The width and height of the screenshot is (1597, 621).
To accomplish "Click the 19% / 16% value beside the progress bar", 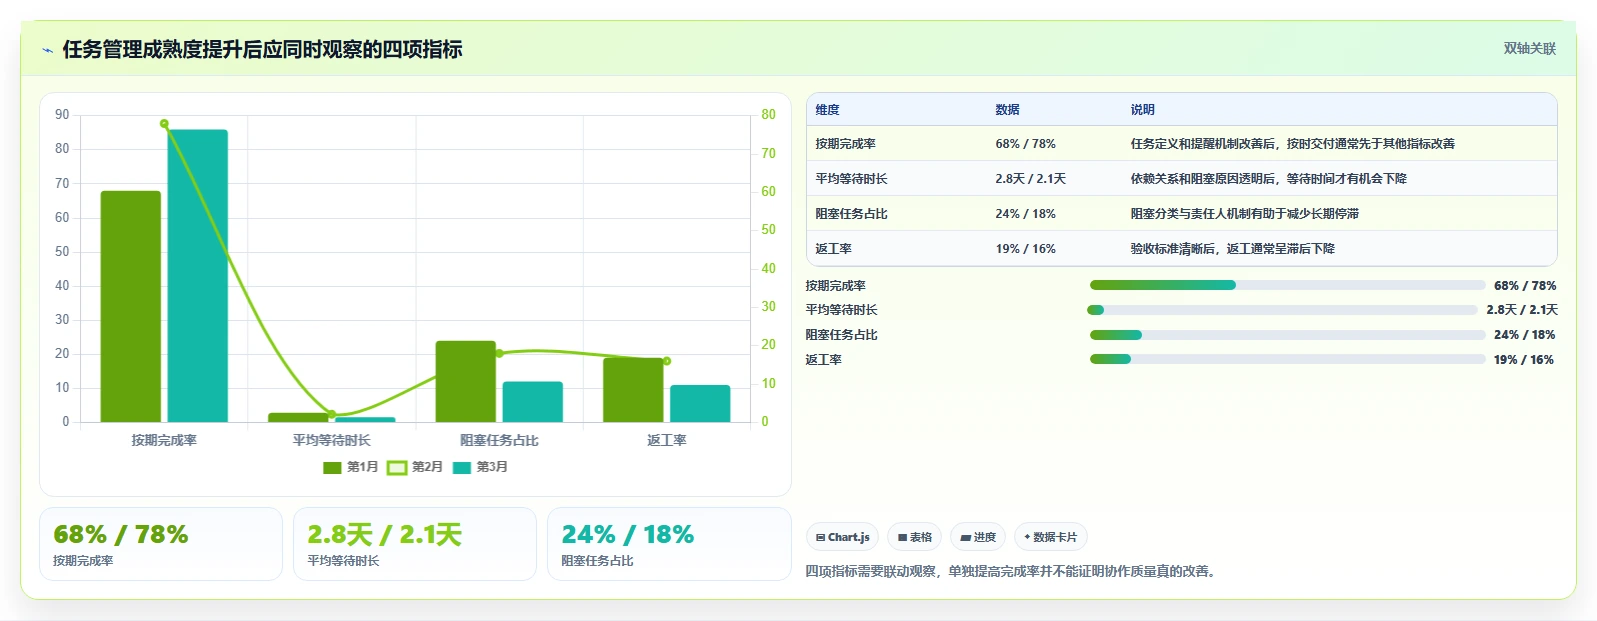I will pyautogui.click(x=1524, y=360).
